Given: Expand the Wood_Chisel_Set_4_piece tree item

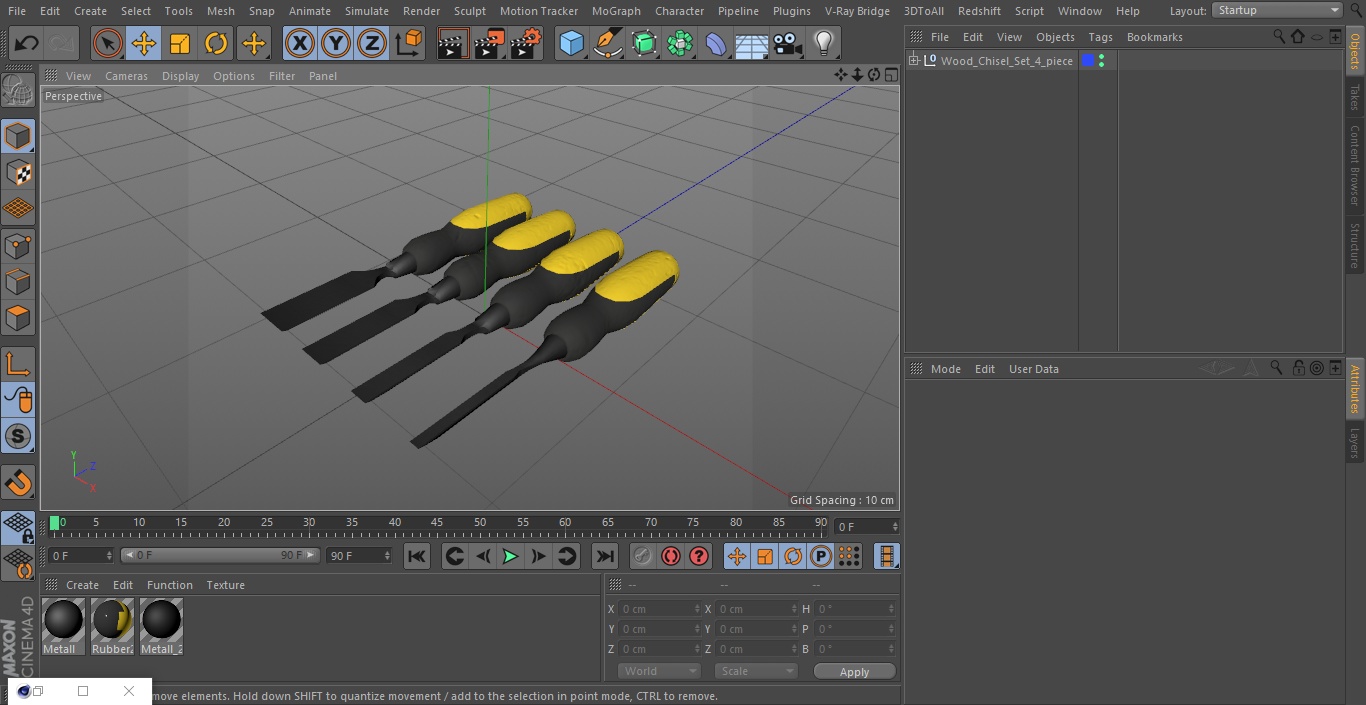Looking at the screenshot, I should (913, 61).
